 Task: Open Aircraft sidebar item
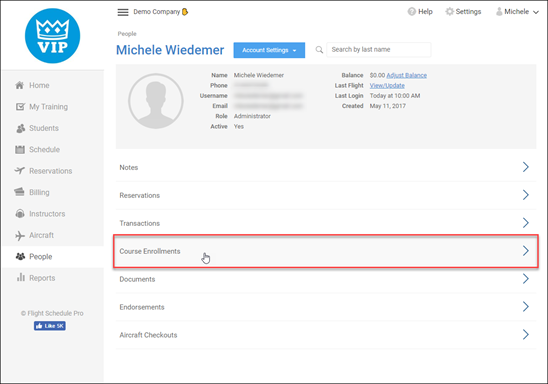tap(52, 235)
